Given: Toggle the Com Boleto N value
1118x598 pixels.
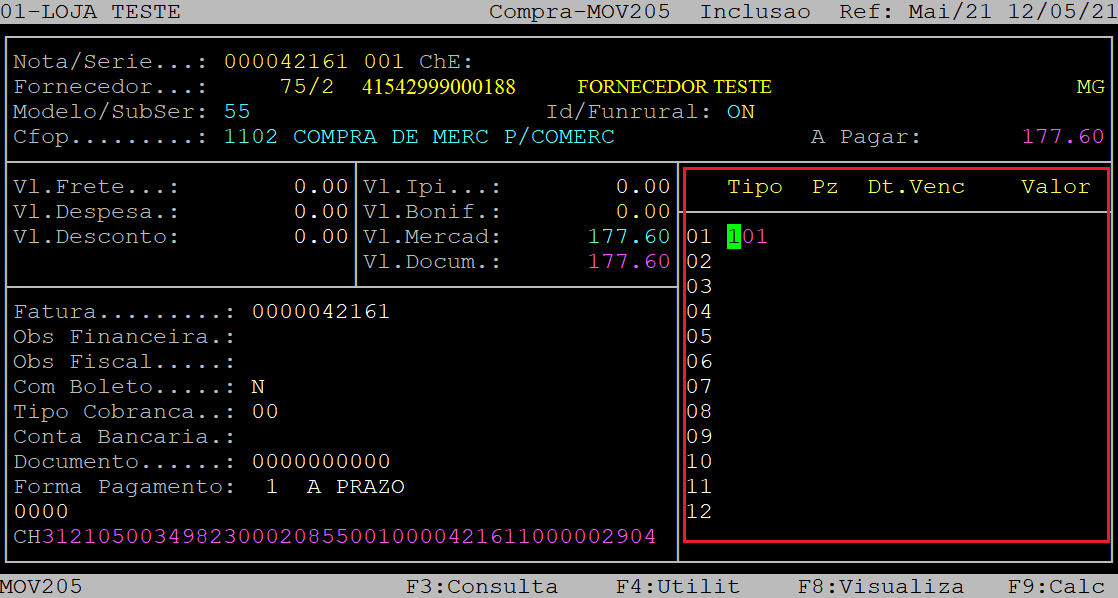Looking at the screenshot, I should coord(258,387).
